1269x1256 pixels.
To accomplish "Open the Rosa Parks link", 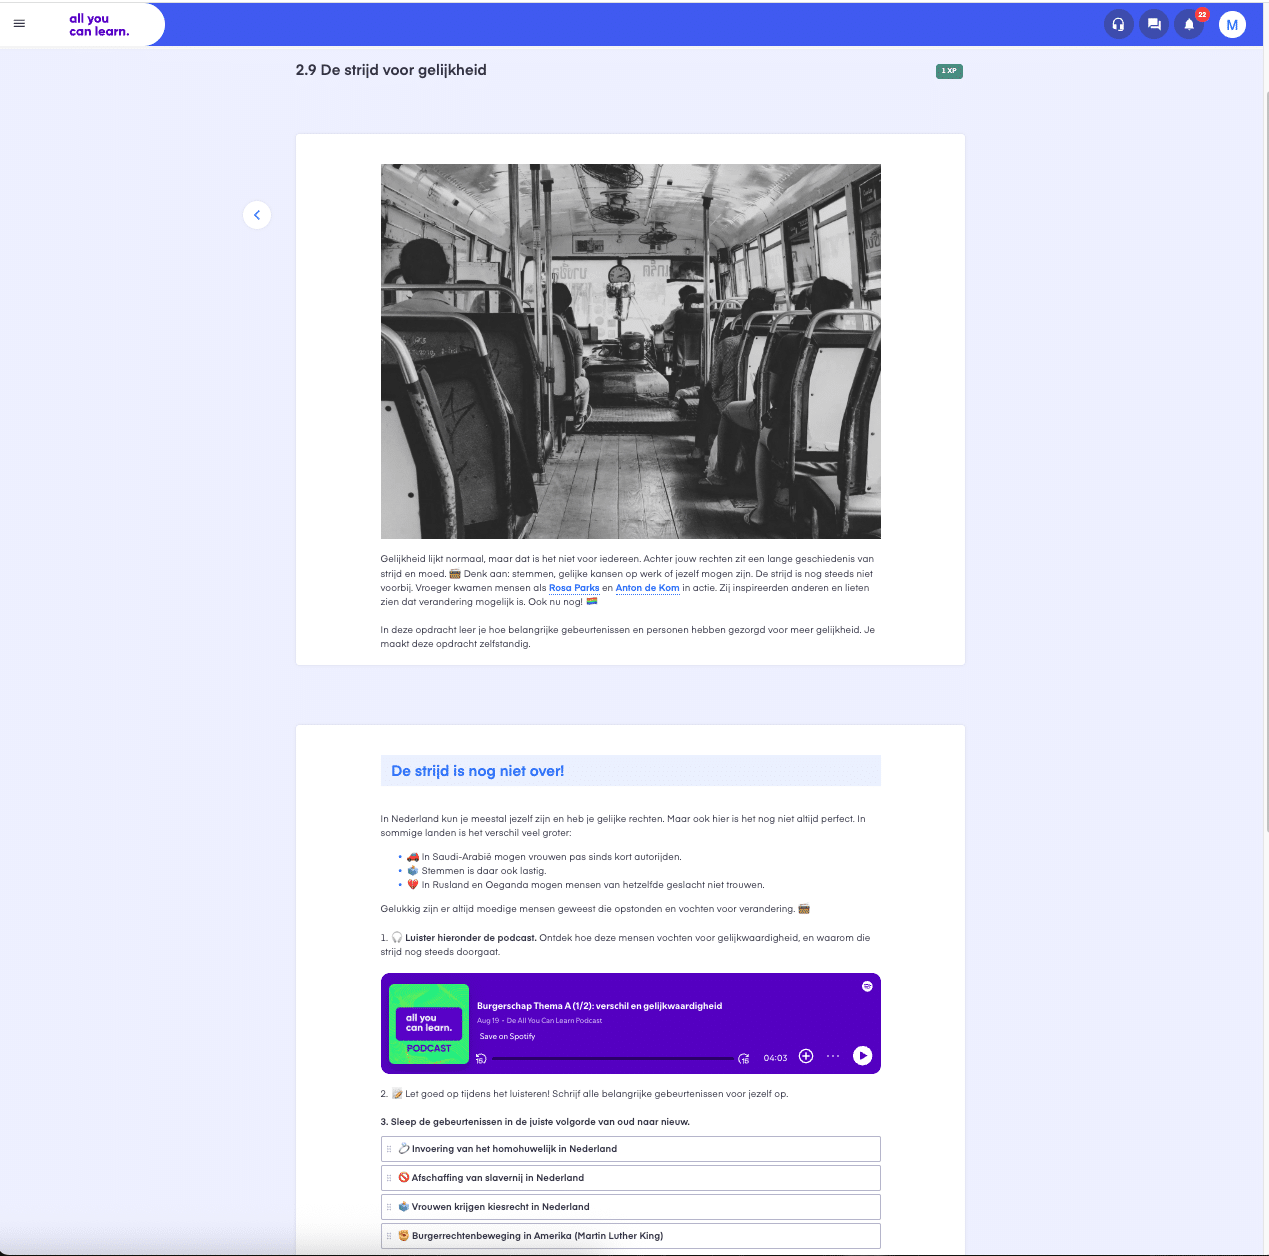I will pyautogui.click(x=574, y=588).
